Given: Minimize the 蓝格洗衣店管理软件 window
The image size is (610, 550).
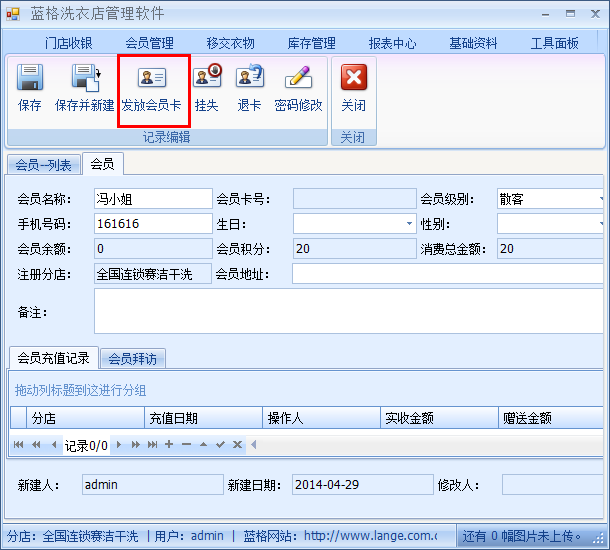Looking at the screenshot, I should tap(545, 15).
